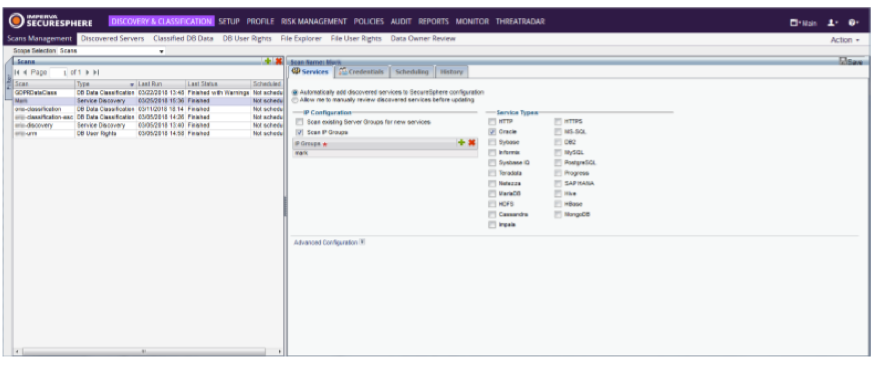Check the Sybase IQ service type

click(492, 163)
